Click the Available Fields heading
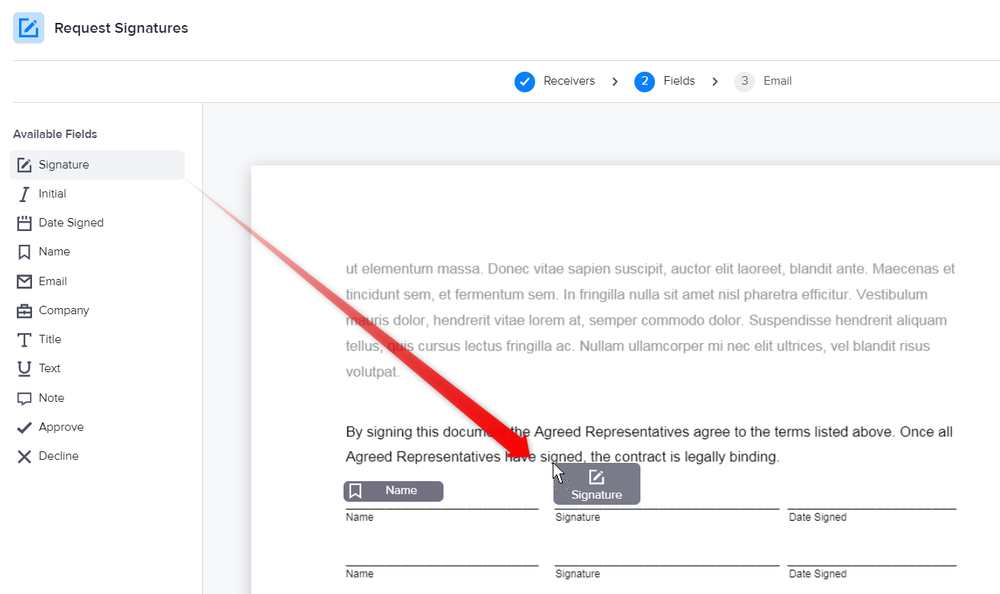1000x594 pixels. click(x=55, y=134)
